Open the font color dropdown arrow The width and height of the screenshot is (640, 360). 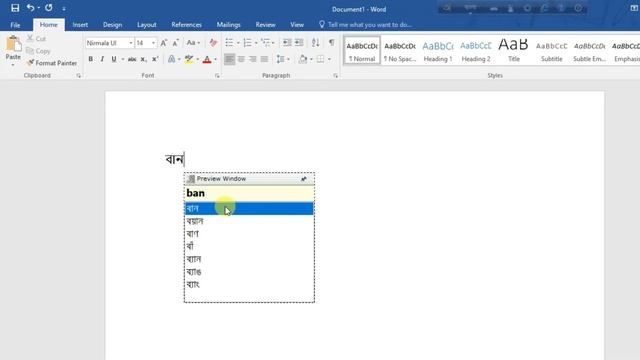click(216, 60)
